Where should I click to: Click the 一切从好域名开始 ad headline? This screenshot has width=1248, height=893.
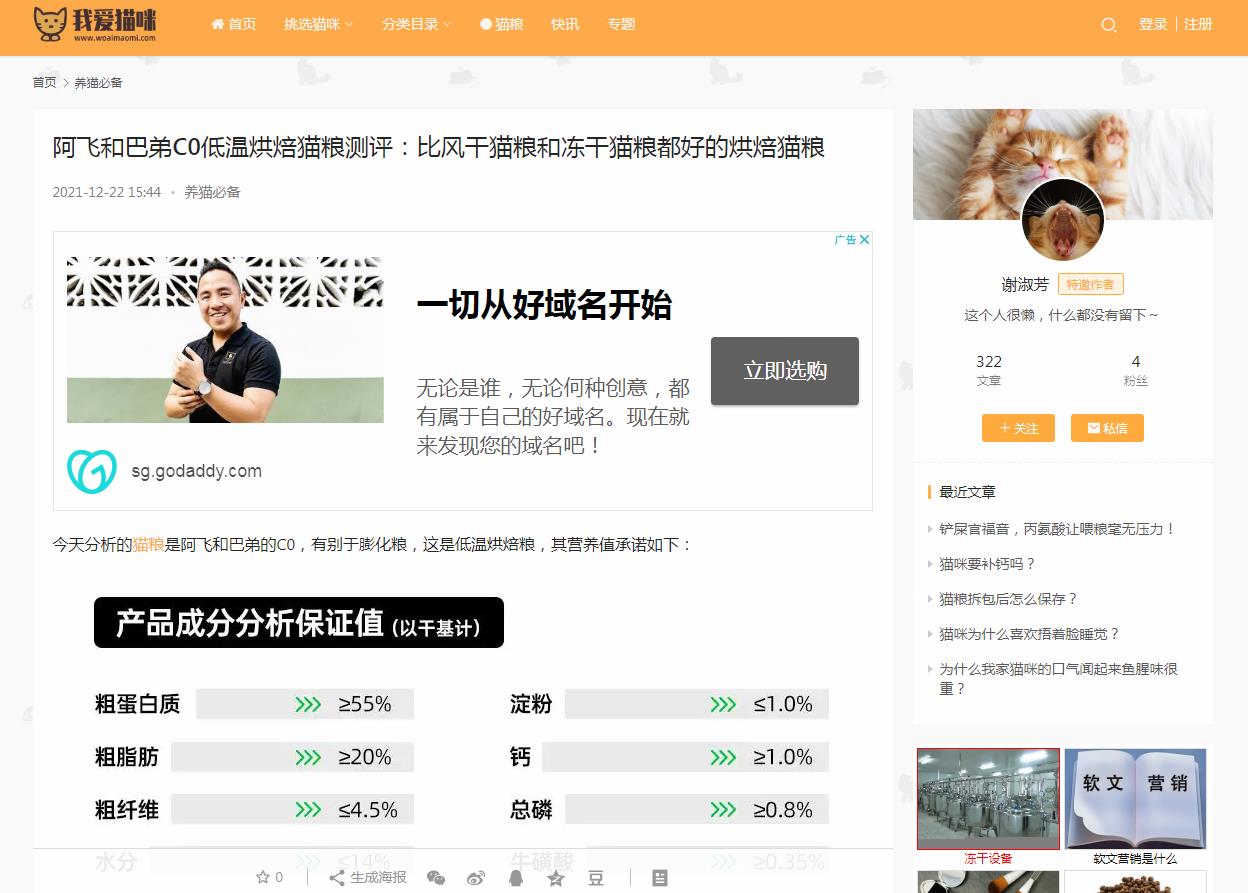pos(544,305)
